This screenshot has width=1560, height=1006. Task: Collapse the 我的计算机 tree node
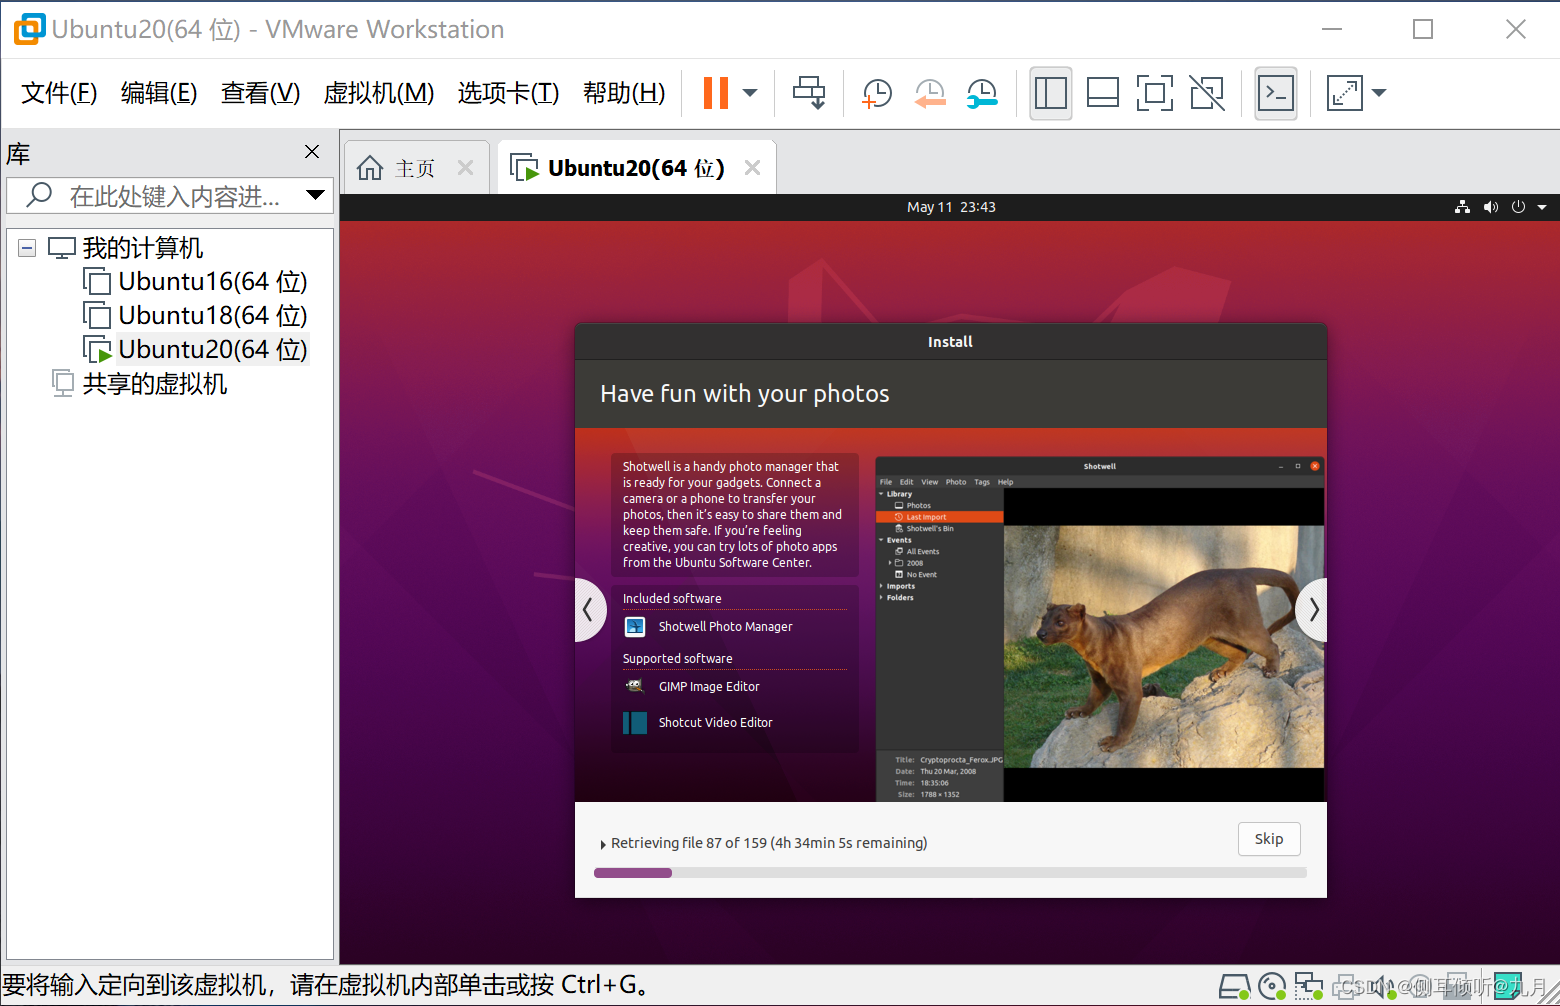[27, 248]
